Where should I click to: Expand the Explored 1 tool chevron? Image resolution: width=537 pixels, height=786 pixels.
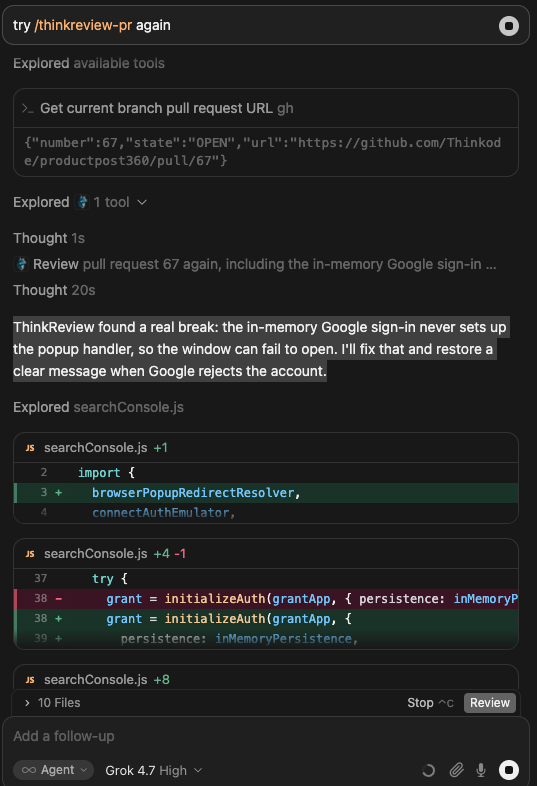(142, 202)
